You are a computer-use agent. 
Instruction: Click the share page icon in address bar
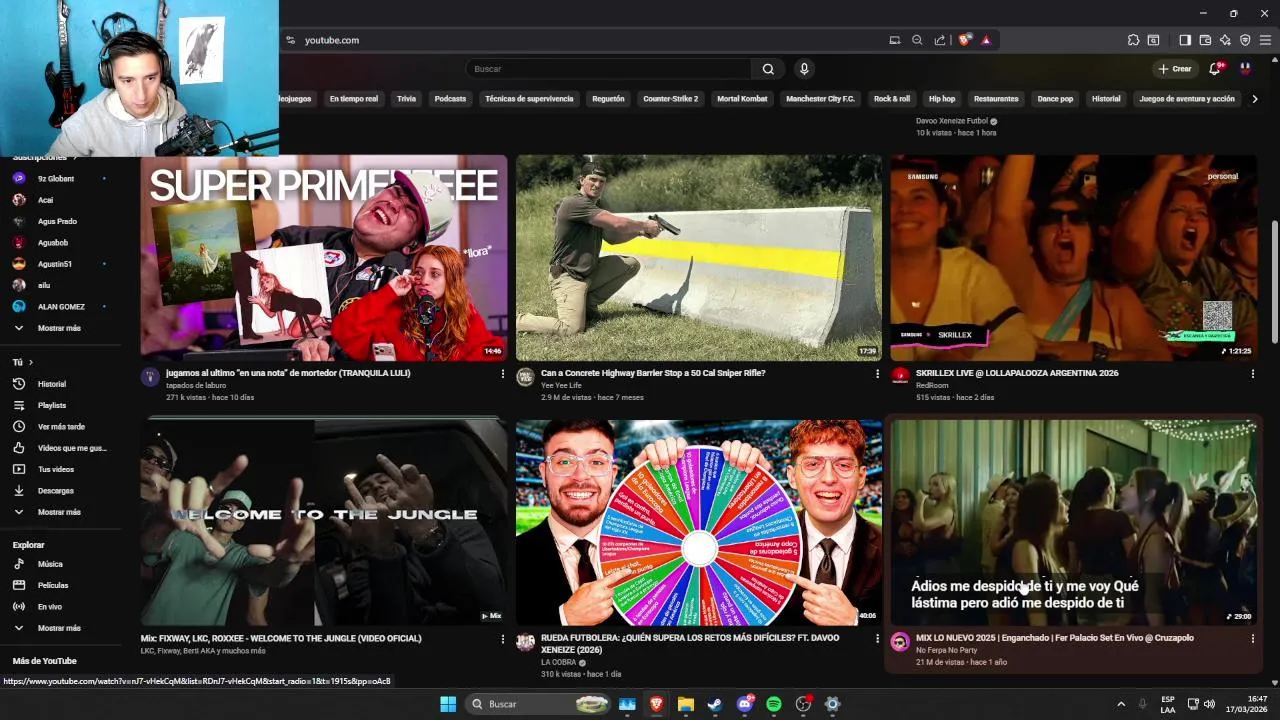click(x=940, y=40)
